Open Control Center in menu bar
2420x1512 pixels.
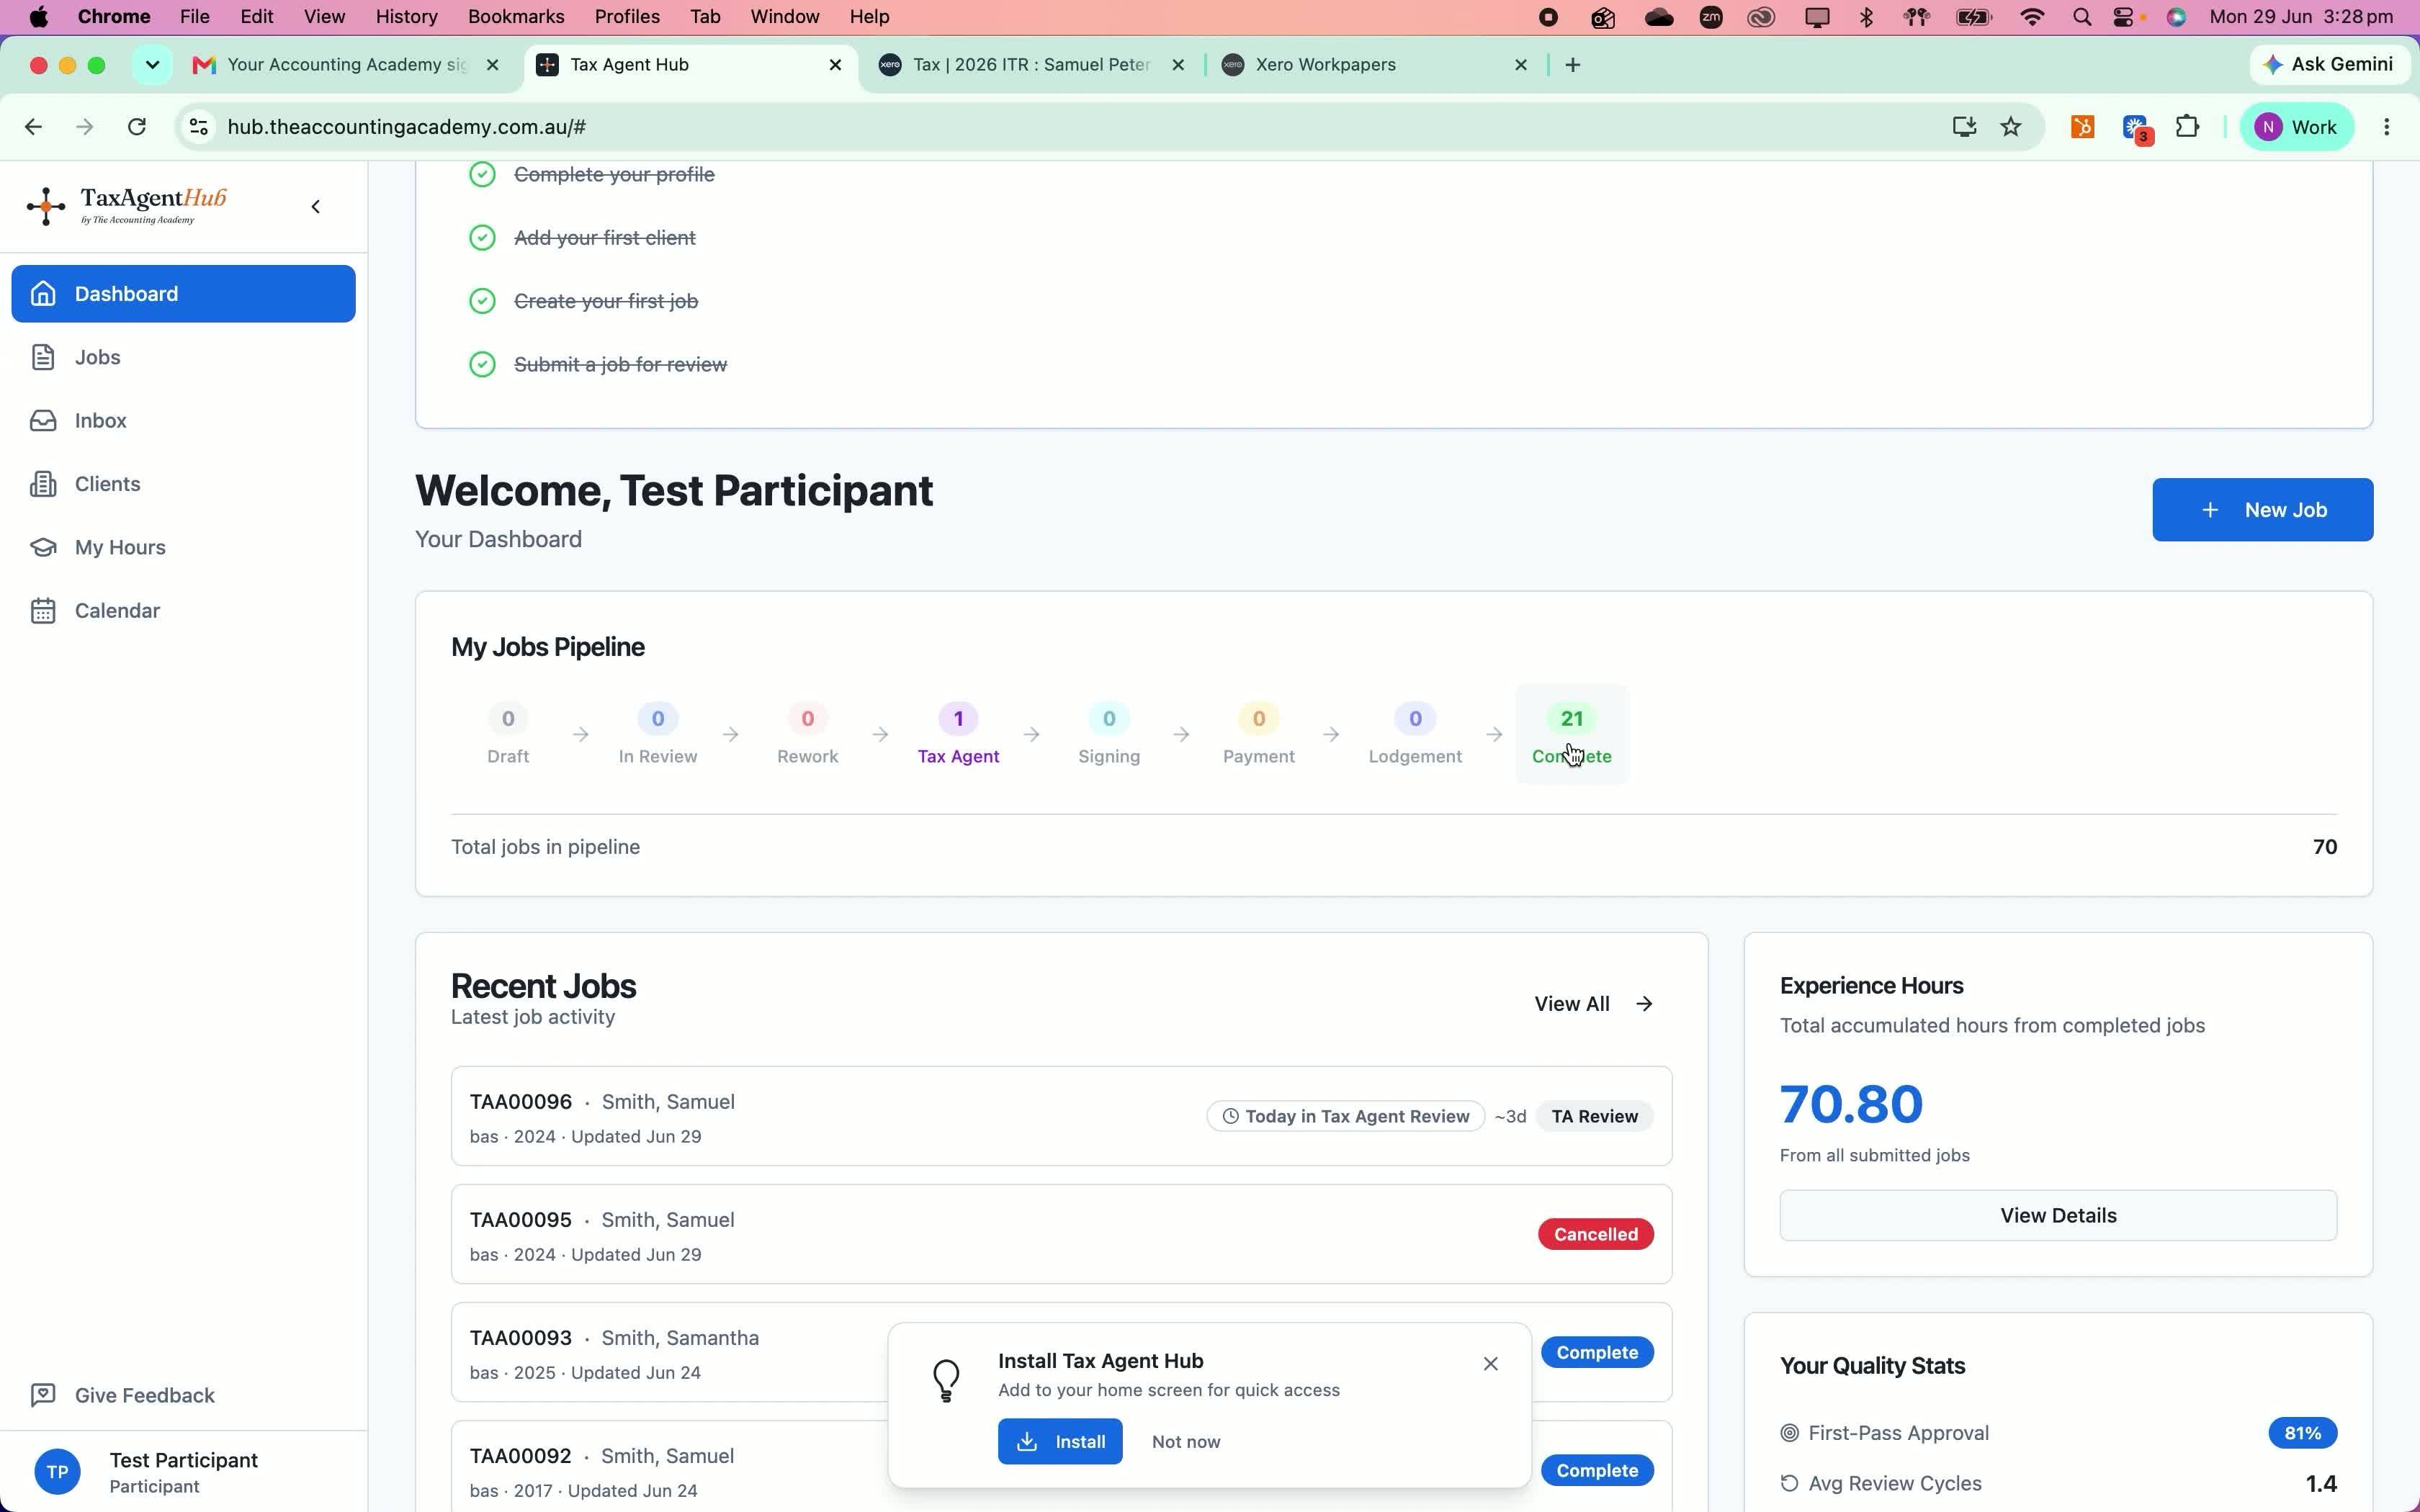(2123, 17)
